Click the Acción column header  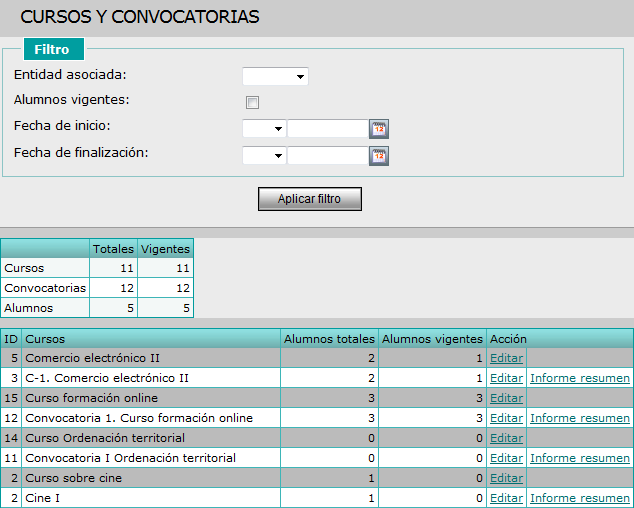(560, 339)
